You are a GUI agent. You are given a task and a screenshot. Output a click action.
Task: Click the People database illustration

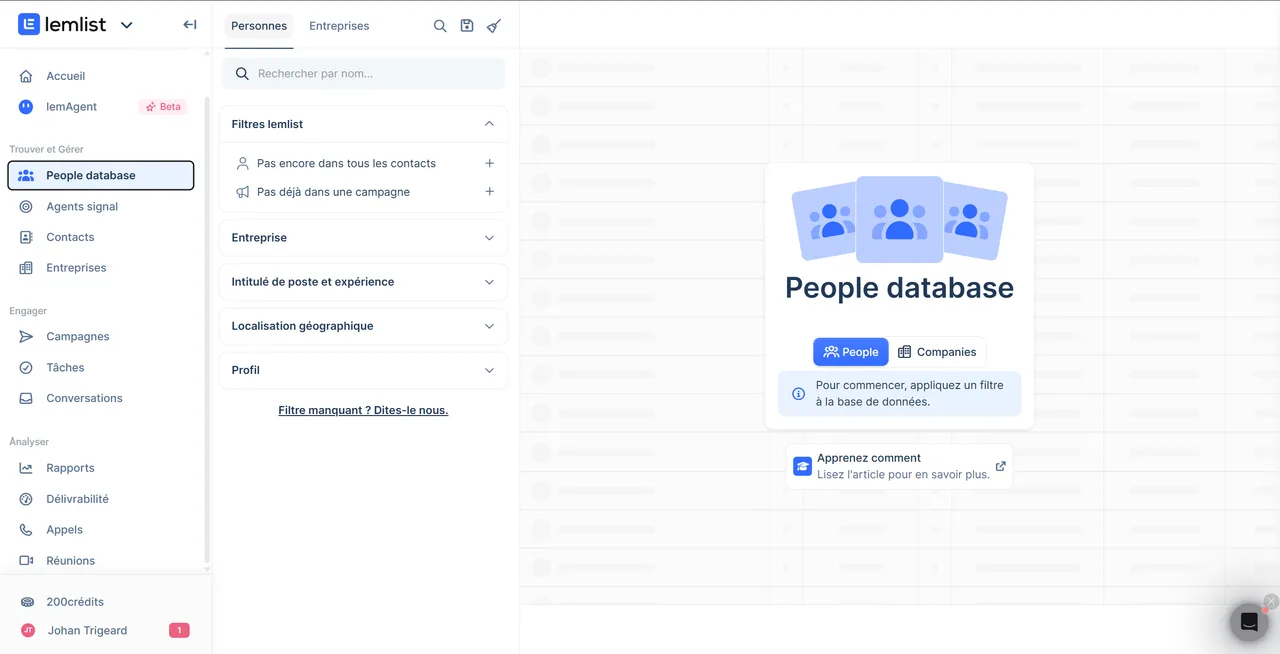coord(900,220)
